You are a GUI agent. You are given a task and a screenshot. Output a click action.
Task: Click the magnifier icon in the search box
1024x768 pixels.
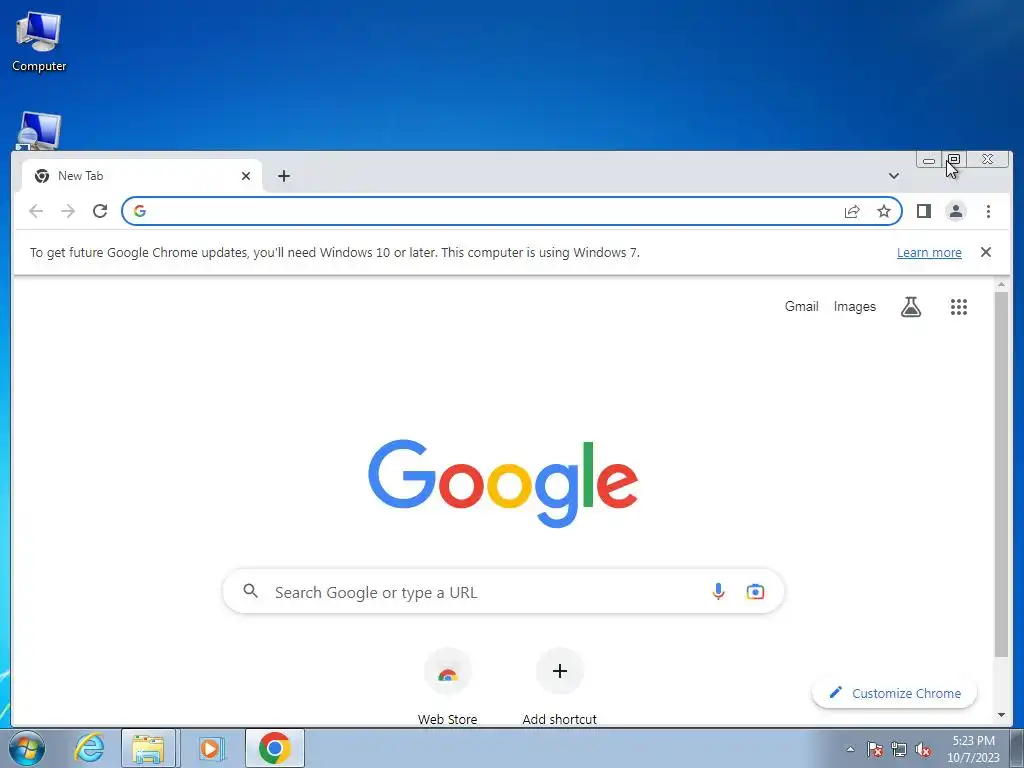[250, 591]
